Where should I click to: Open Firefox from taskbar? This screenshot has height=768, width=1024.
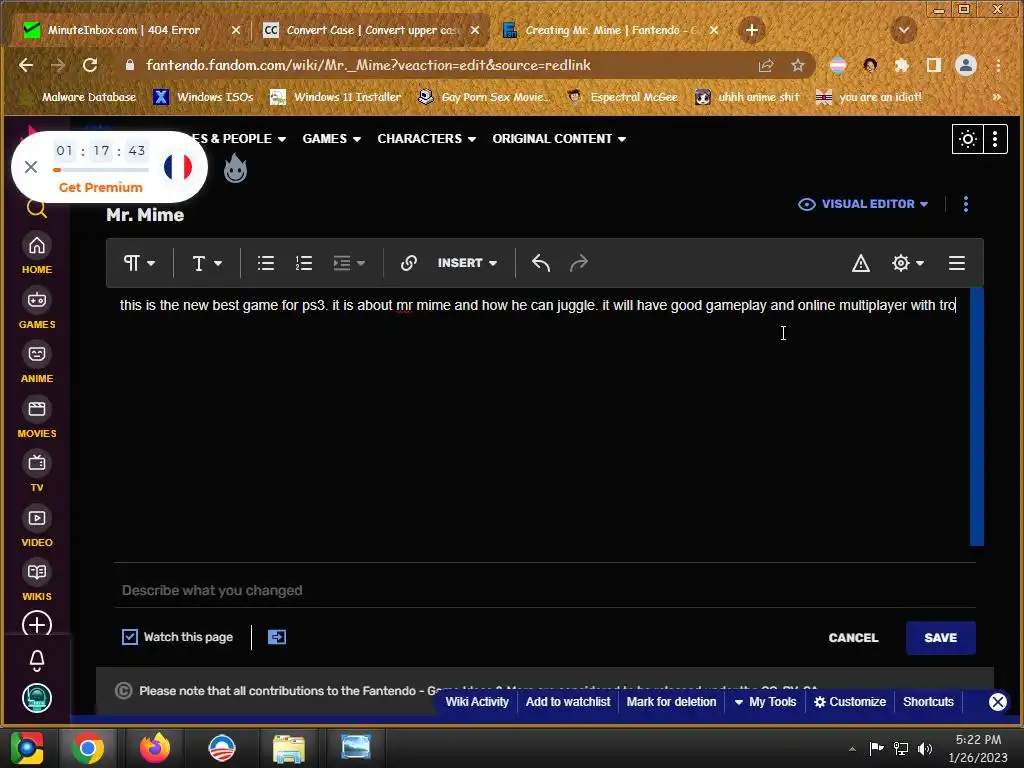155,748
